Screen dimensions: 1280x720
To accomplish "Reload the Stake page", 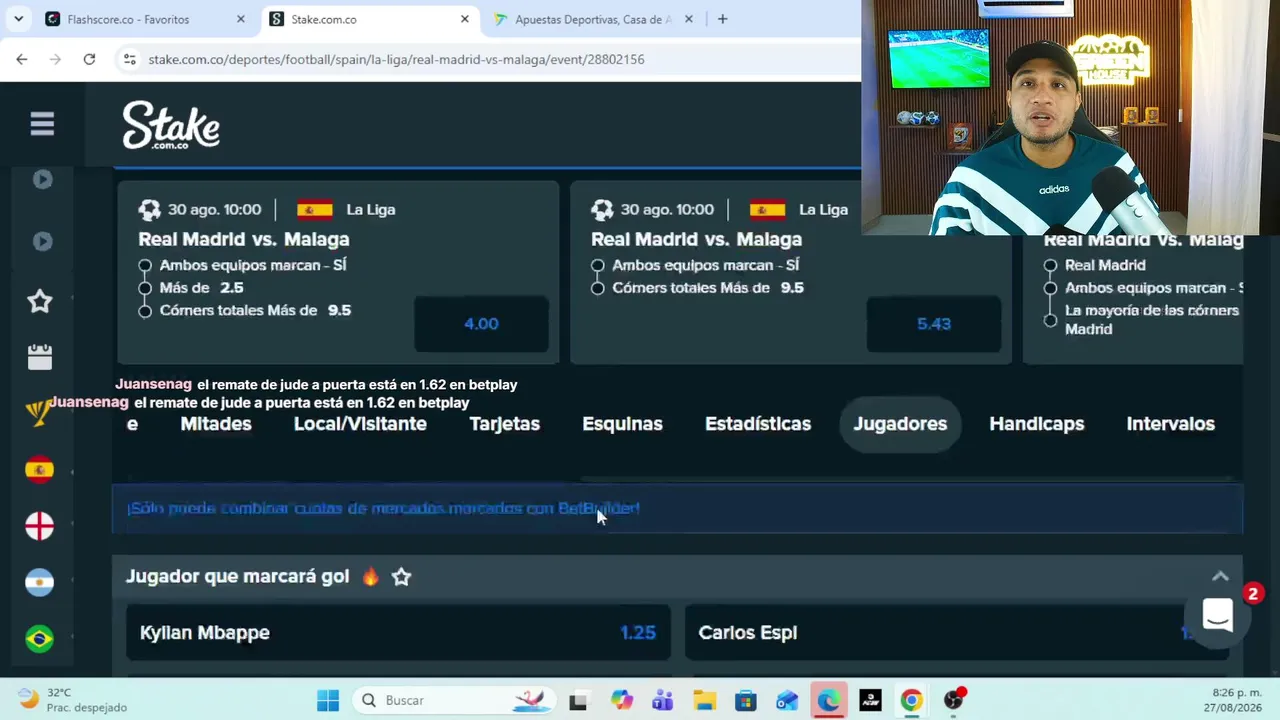I will point(89,59).
